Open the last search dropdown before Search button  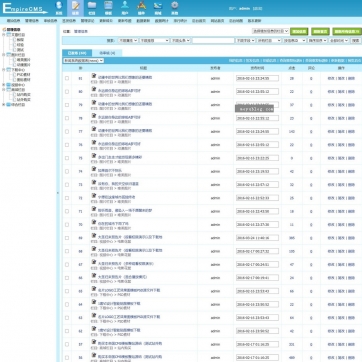click(x=339, y=40)
